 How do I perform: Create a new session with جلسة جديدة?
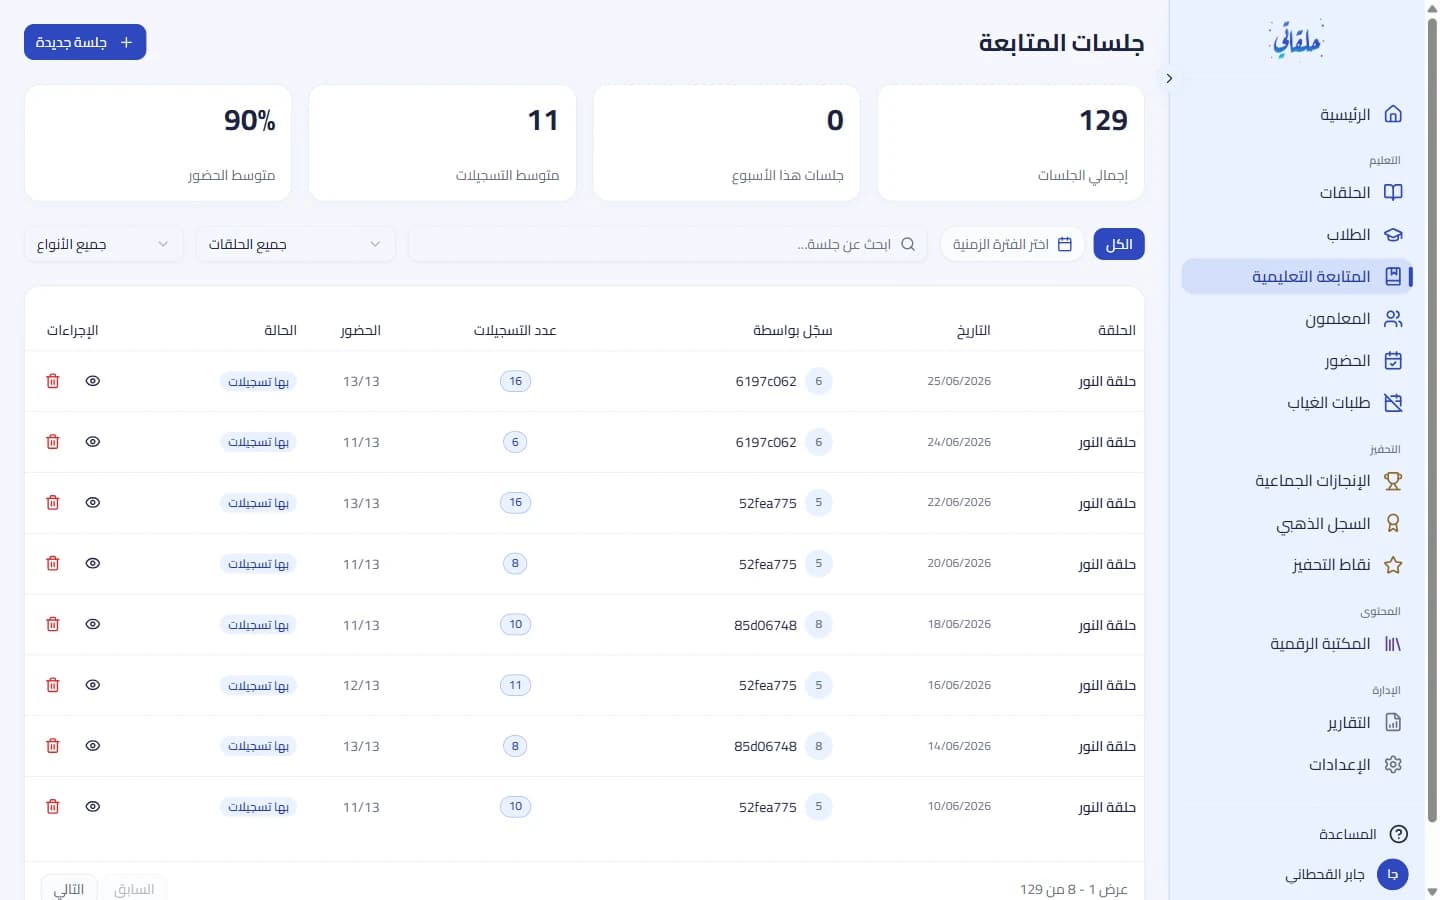point(85,42)
